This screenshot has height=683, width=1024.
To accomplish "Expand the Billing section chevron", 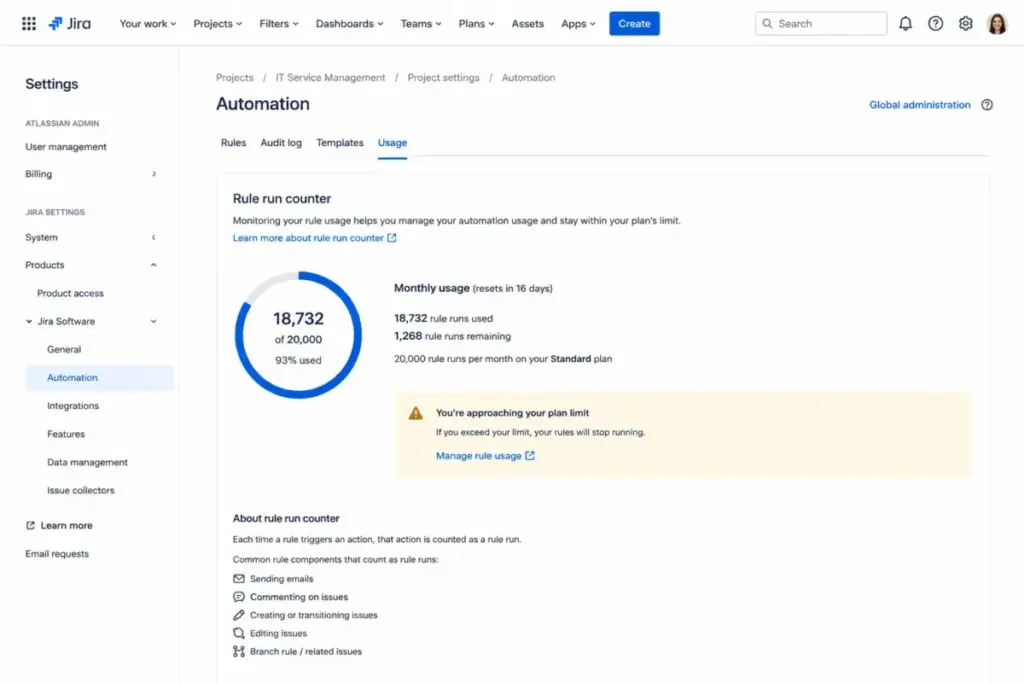I will [154, 174].
